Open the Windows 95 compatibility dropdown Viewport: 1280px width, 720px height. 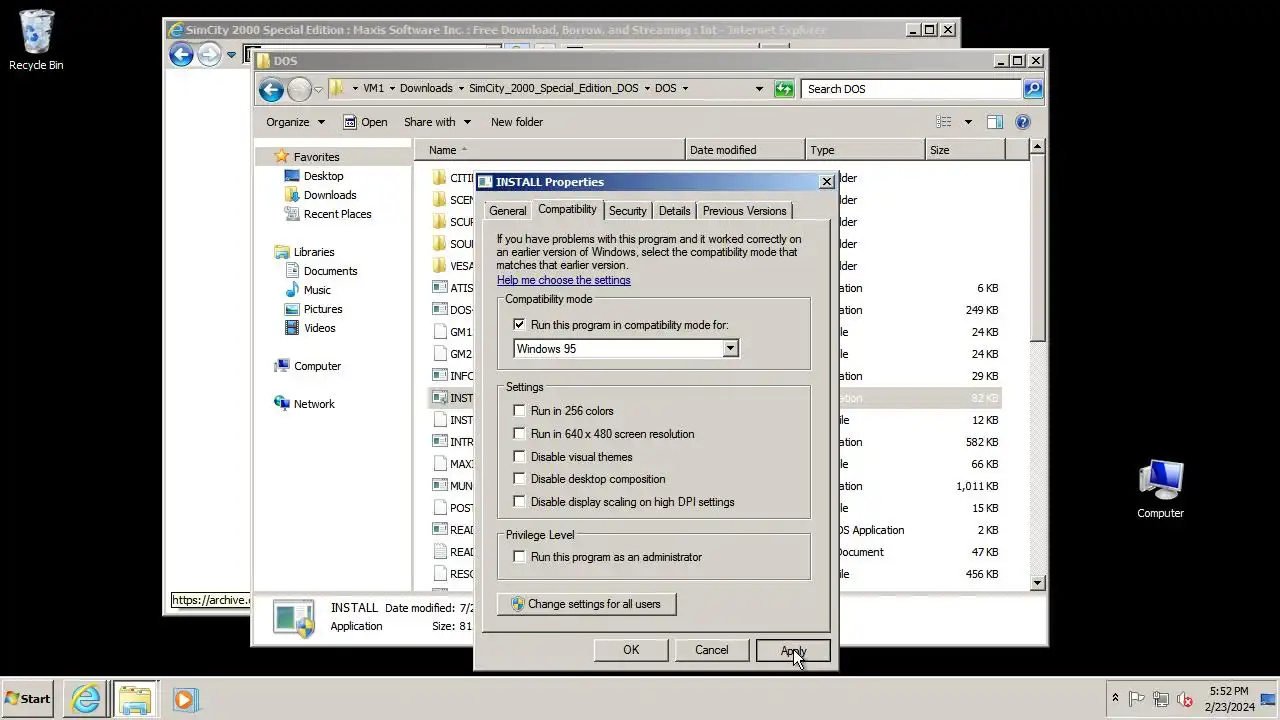click(x=730, y=349)
